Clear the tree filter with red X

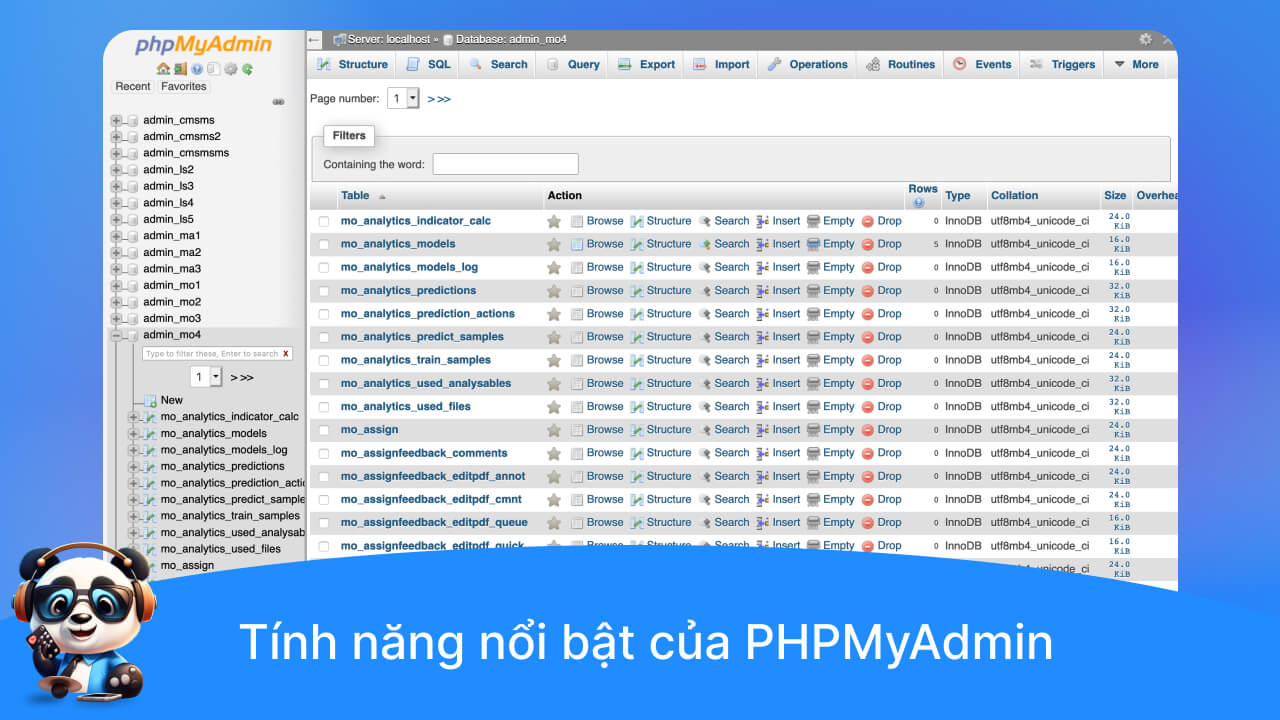point(286,354)
